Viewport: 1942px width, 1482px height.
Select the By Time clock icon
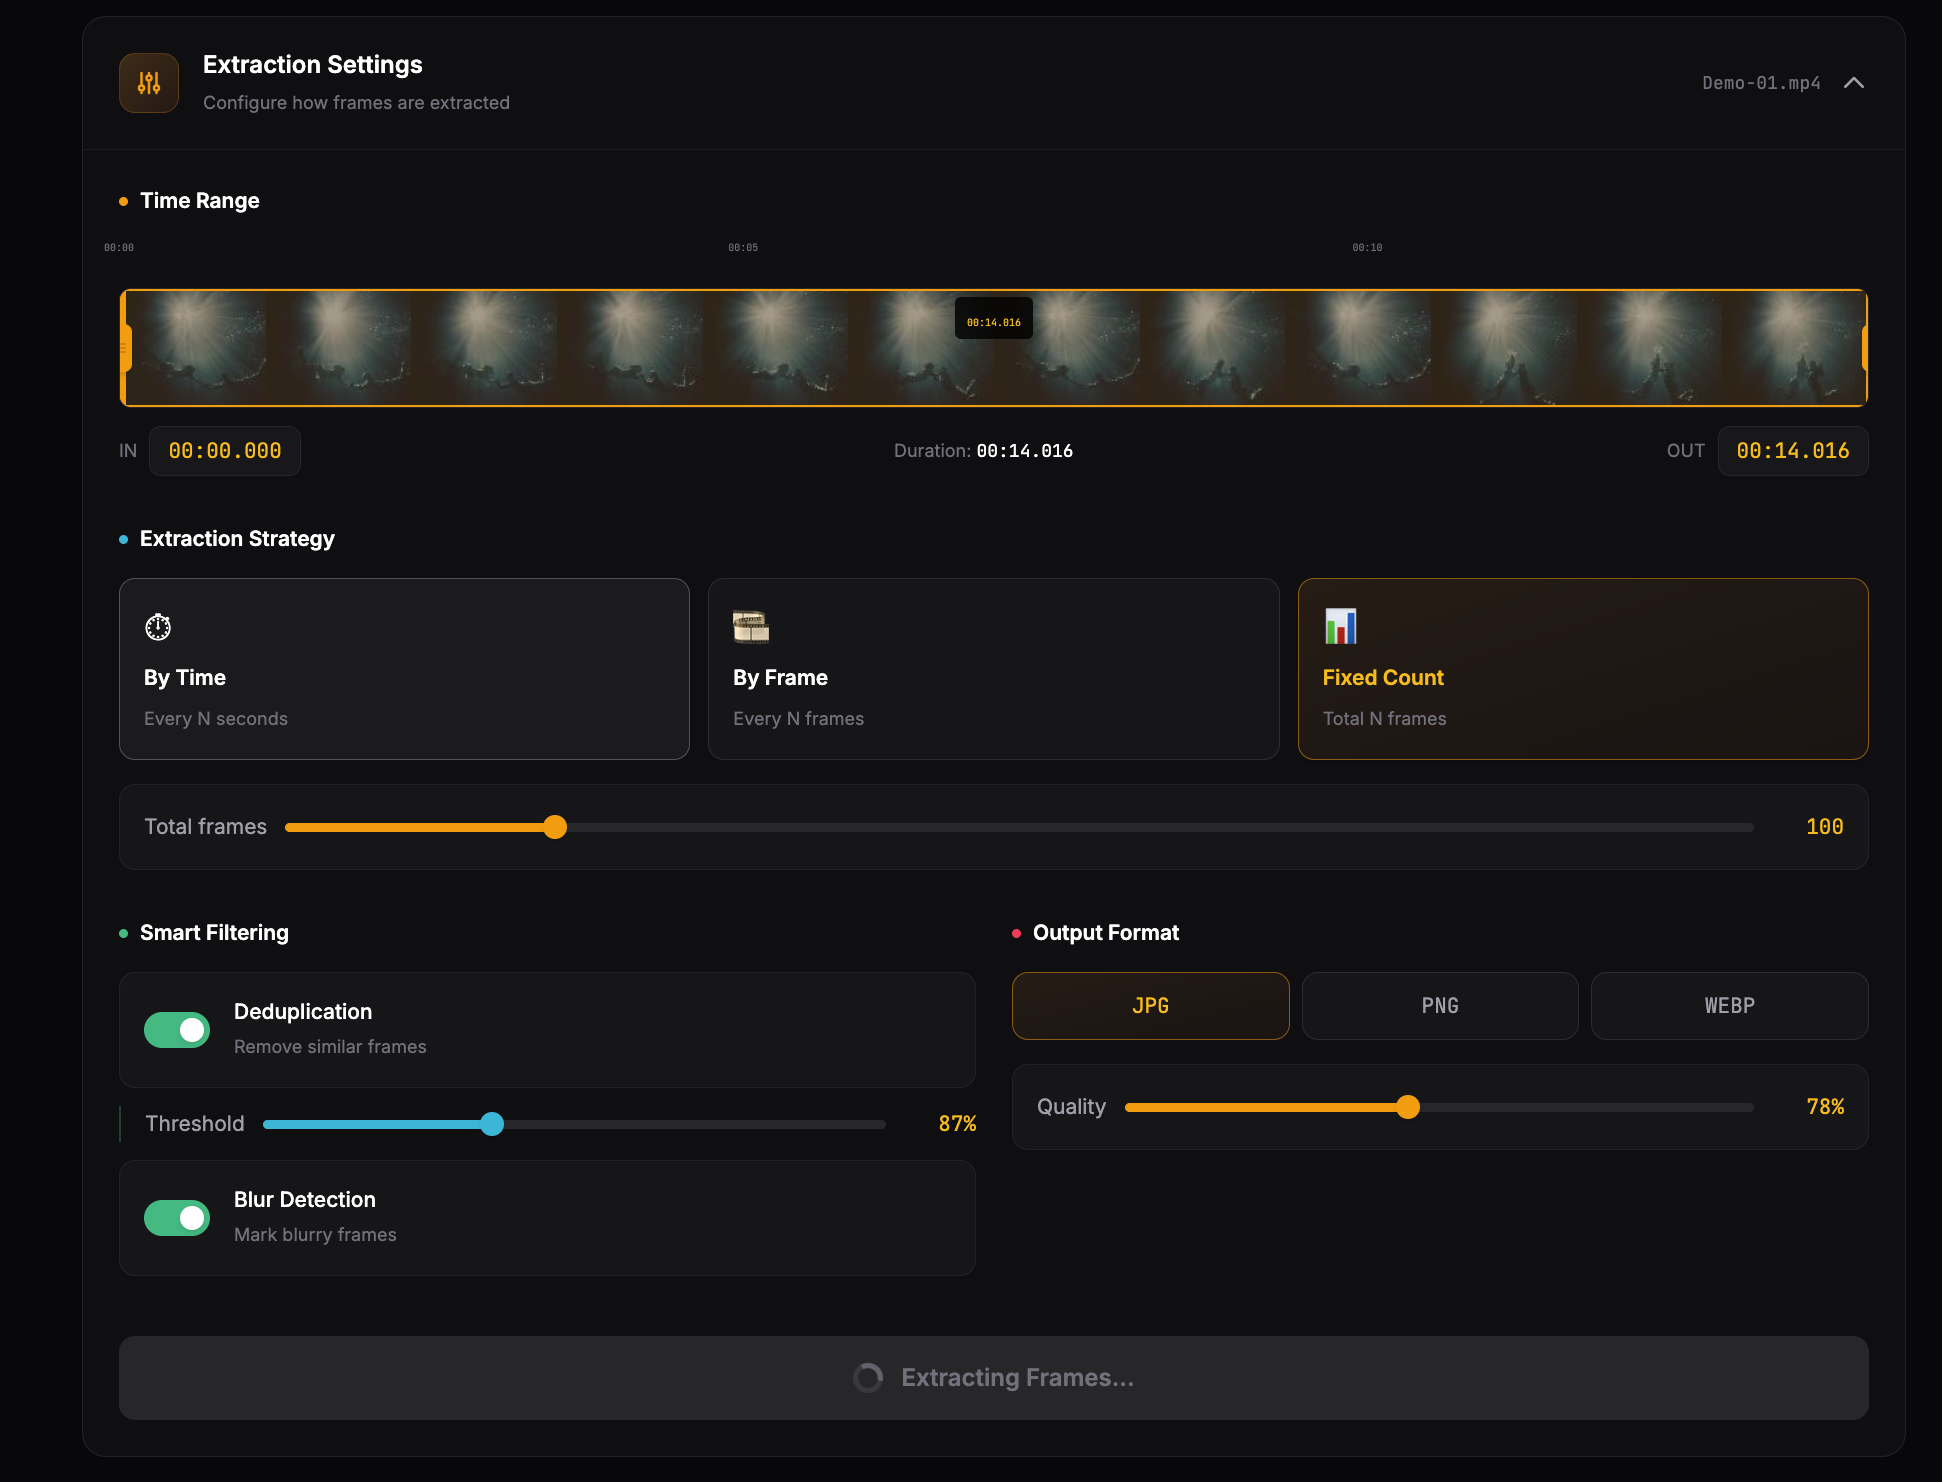[157, 627]
